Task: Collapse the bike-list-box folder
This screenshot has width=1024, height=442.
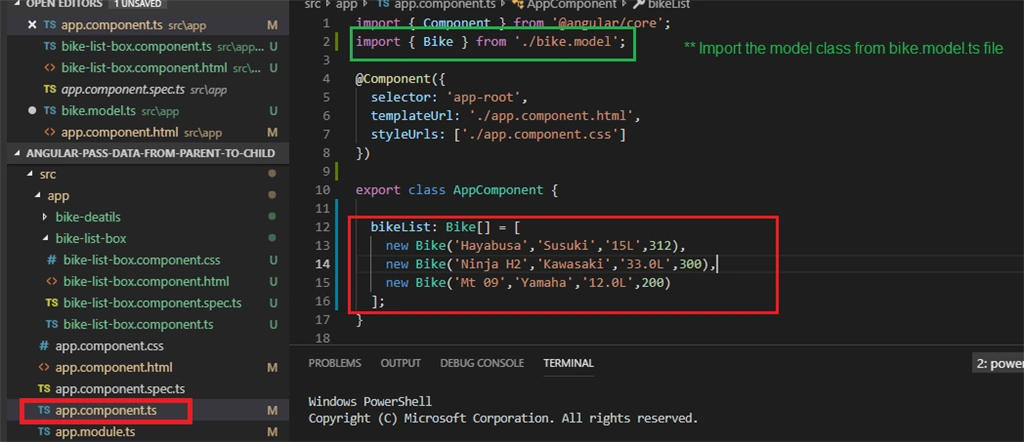Action: click(x=91, y=238)
